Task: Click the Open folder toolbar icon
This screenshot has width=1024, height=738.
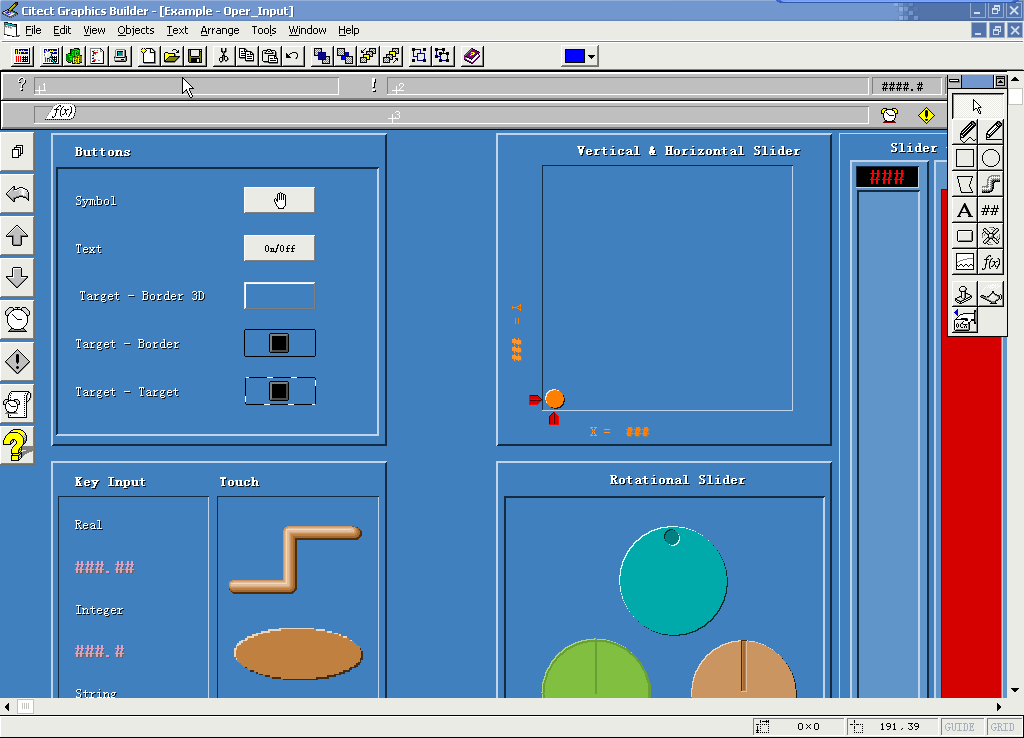Action: (172, 56)
